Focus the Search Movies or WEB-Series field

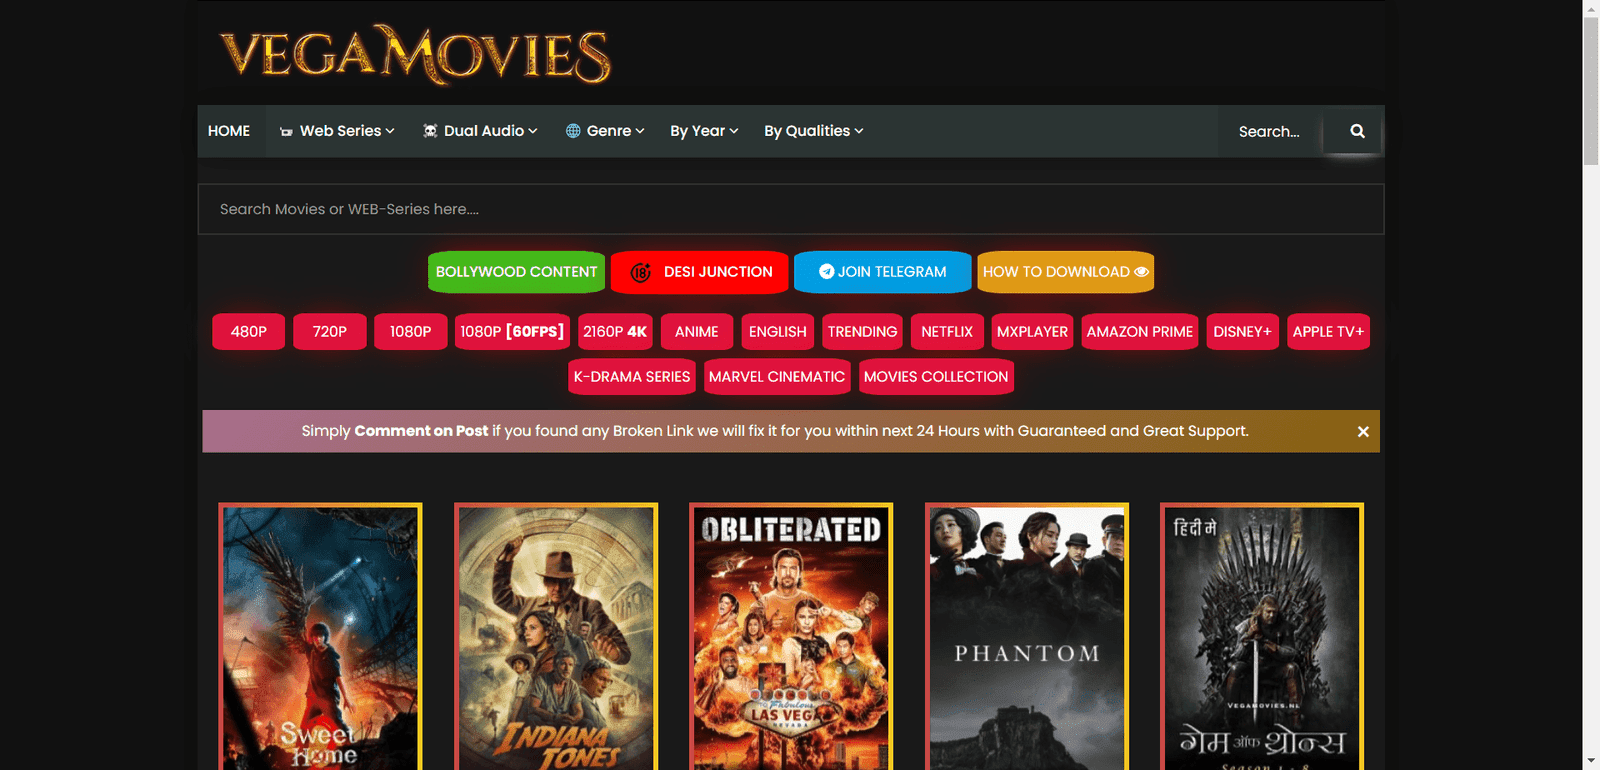pos(791,209)
